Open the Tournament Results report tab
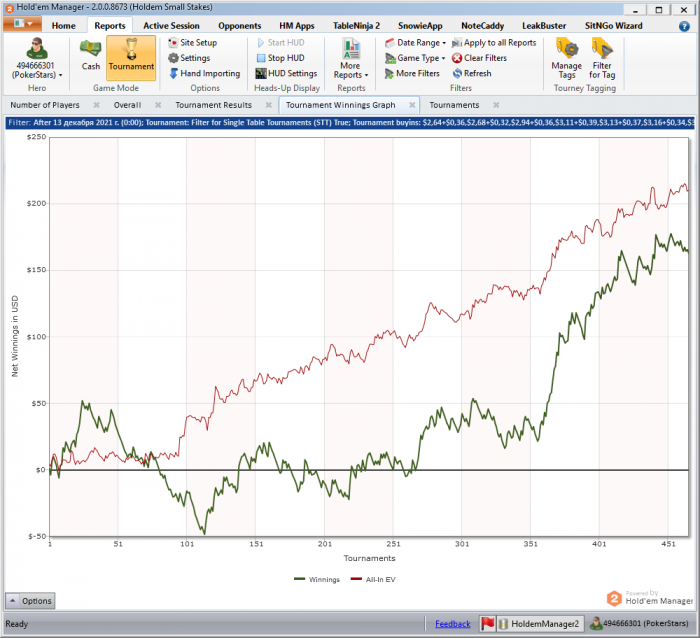This screenshot has width=700, height=638. 213,105
